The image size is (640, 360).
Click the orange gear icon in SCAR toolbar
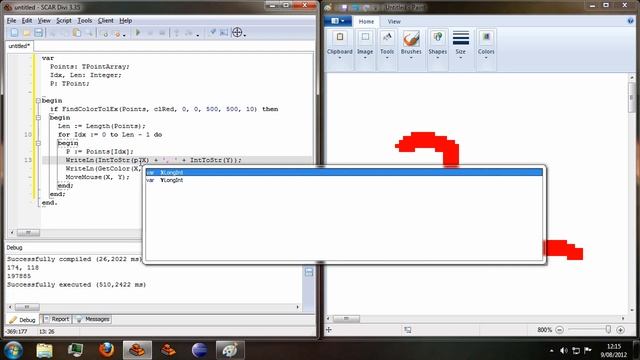click(x=118, y=33)
